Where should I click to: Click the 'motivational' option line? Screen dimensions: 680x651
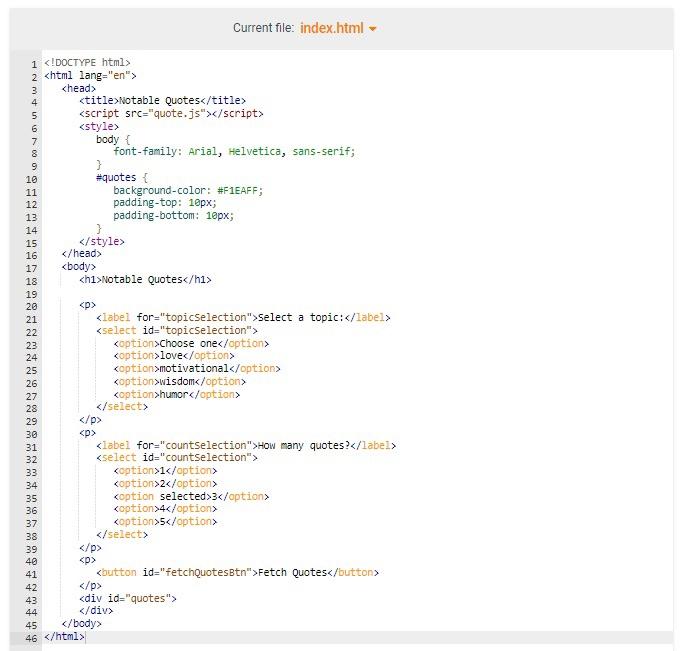pyautogui.click(x=197, y=369)
